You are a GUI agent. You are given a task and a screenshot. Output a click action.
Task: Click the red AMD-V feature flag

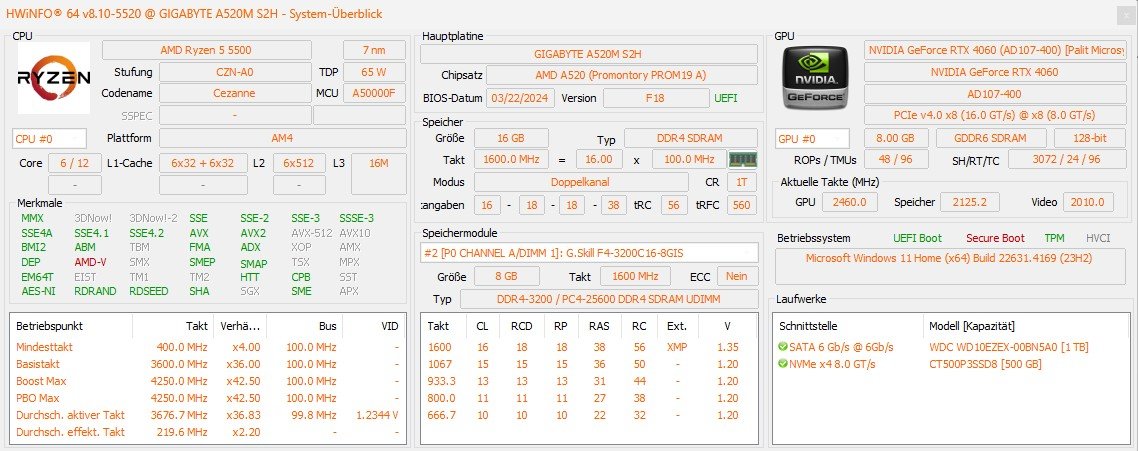click(x=90, y=262)
